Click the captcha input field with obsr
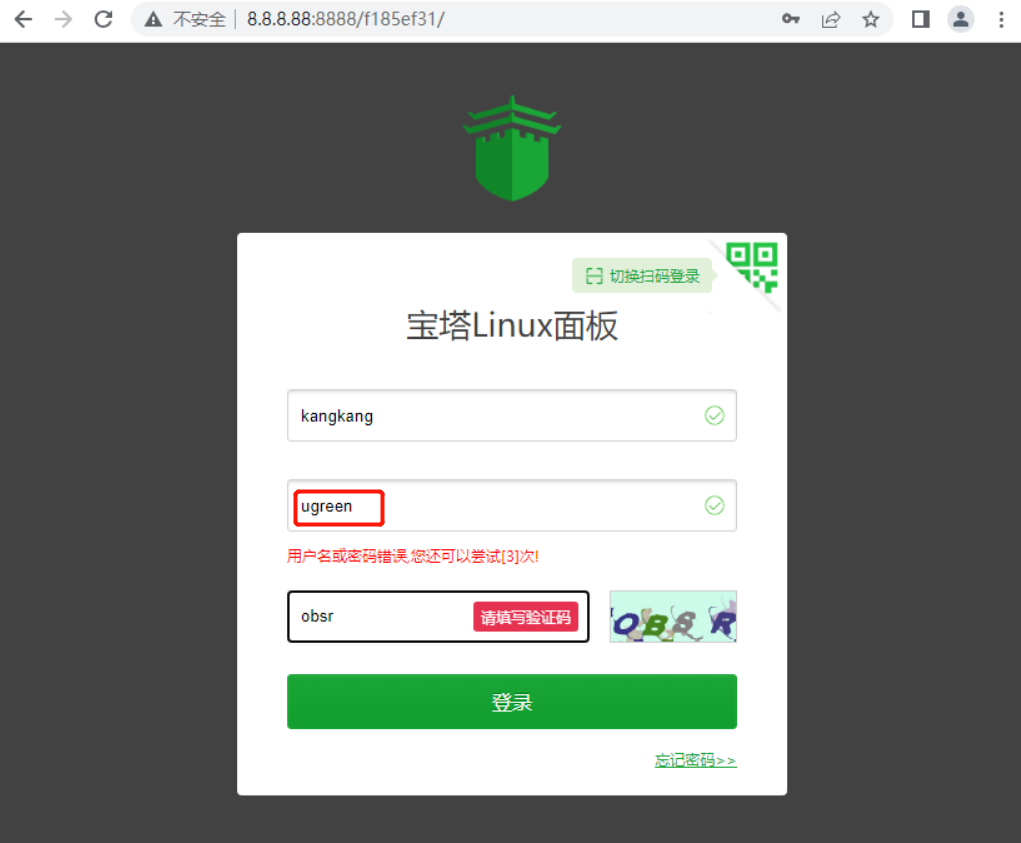The image size is (1021, 843). point(438,616)
